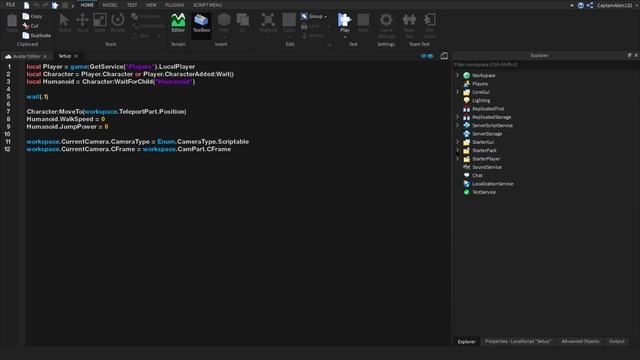The height and width of the screenshot is (360, 640).
Task: Switch to the SCRIPT MENU tab
Action: (x=207, y=5)
